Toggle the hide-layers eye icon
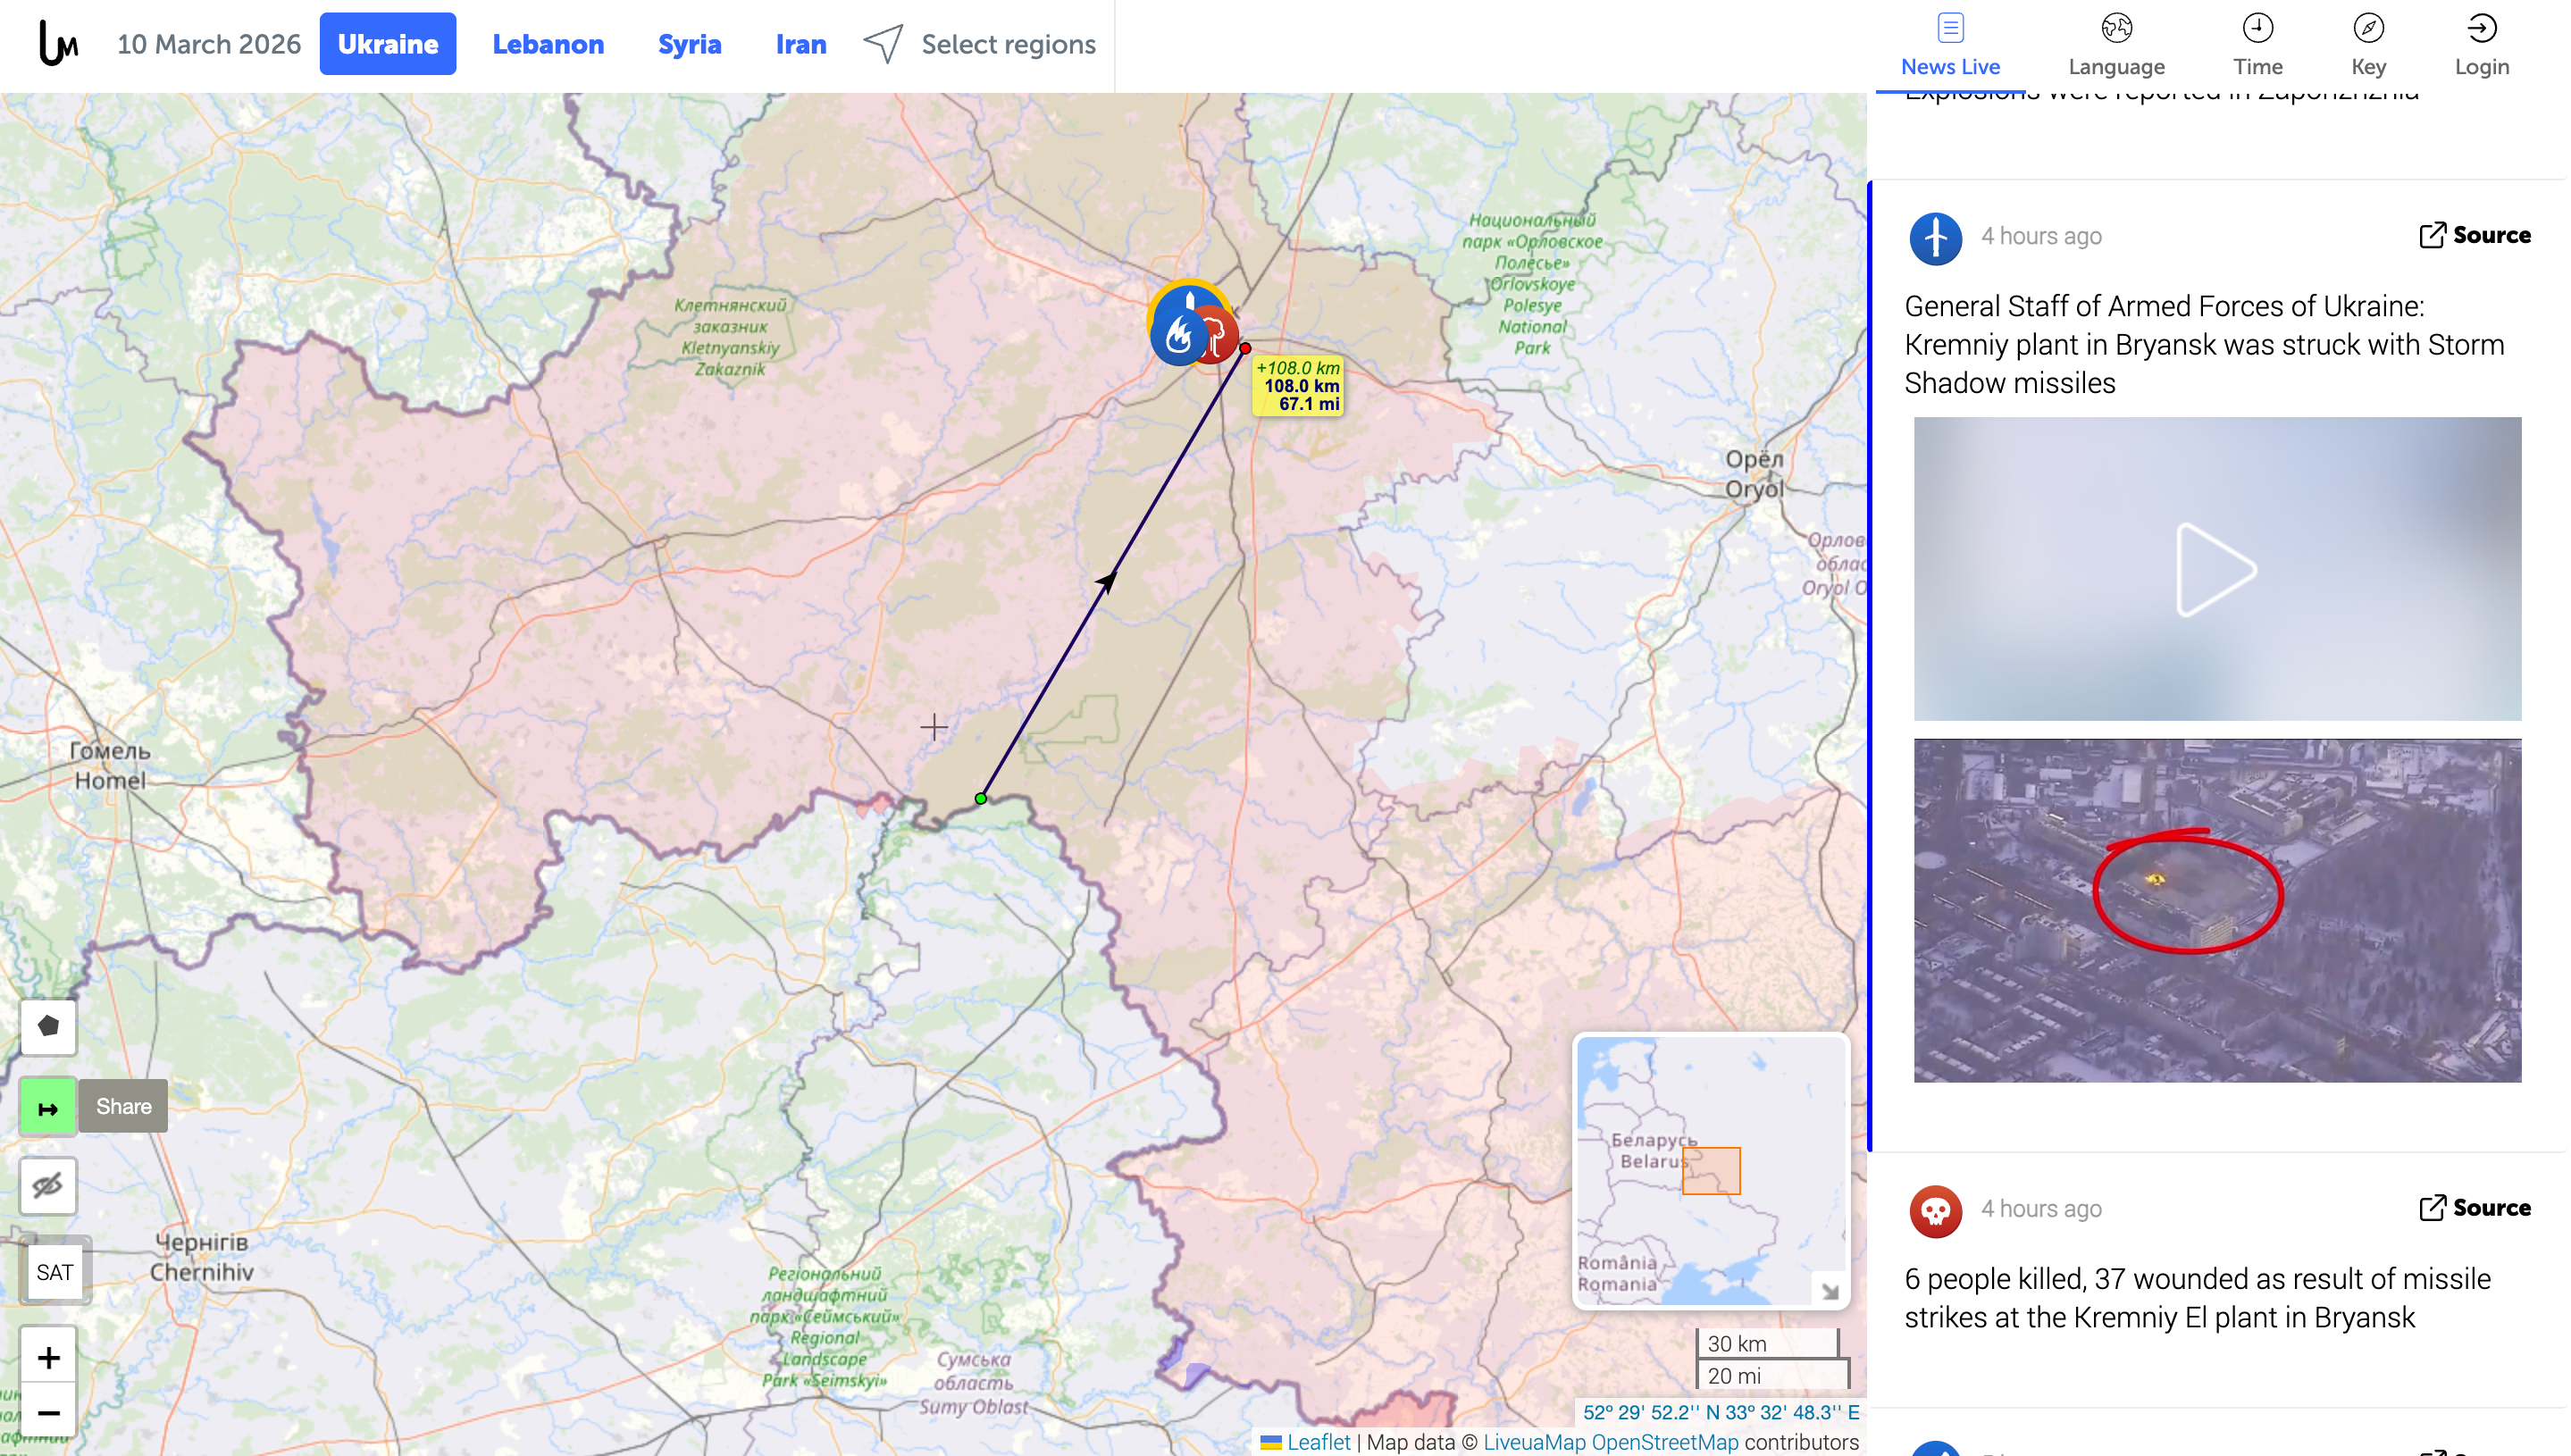 click(48, 1187)
